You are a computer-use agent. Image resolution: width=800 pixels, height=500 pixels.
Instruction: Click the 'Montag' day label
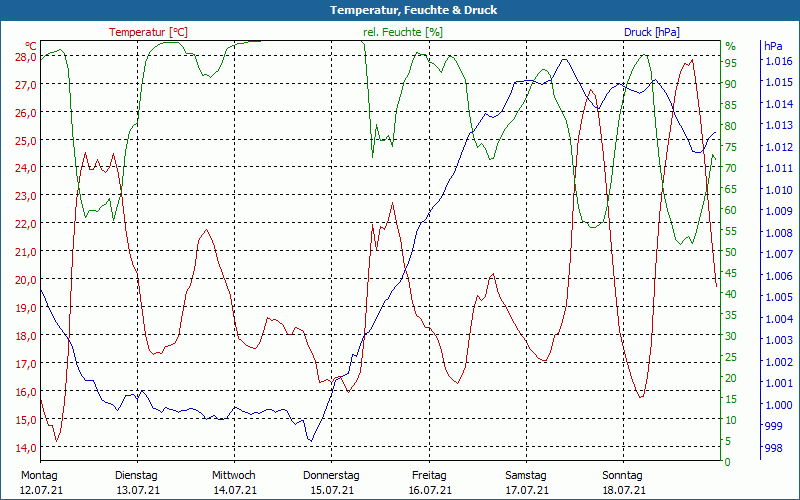39,475
